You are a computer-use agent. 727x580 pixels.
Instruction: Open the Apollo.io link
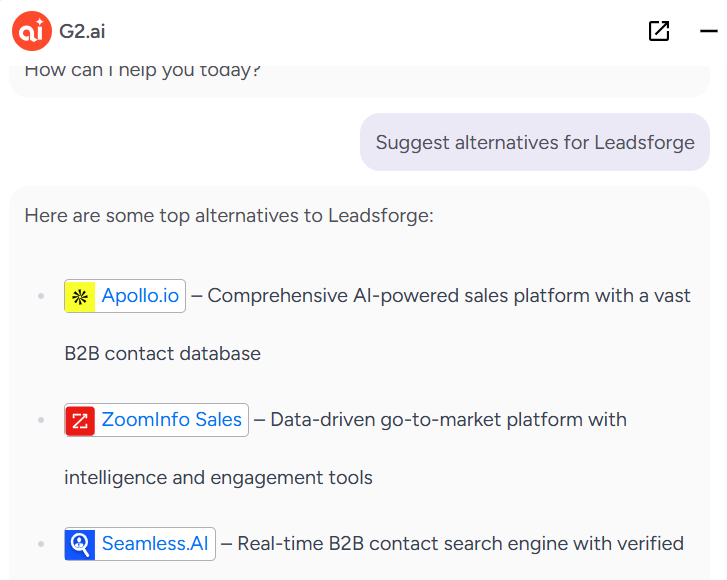pos(140,296)
